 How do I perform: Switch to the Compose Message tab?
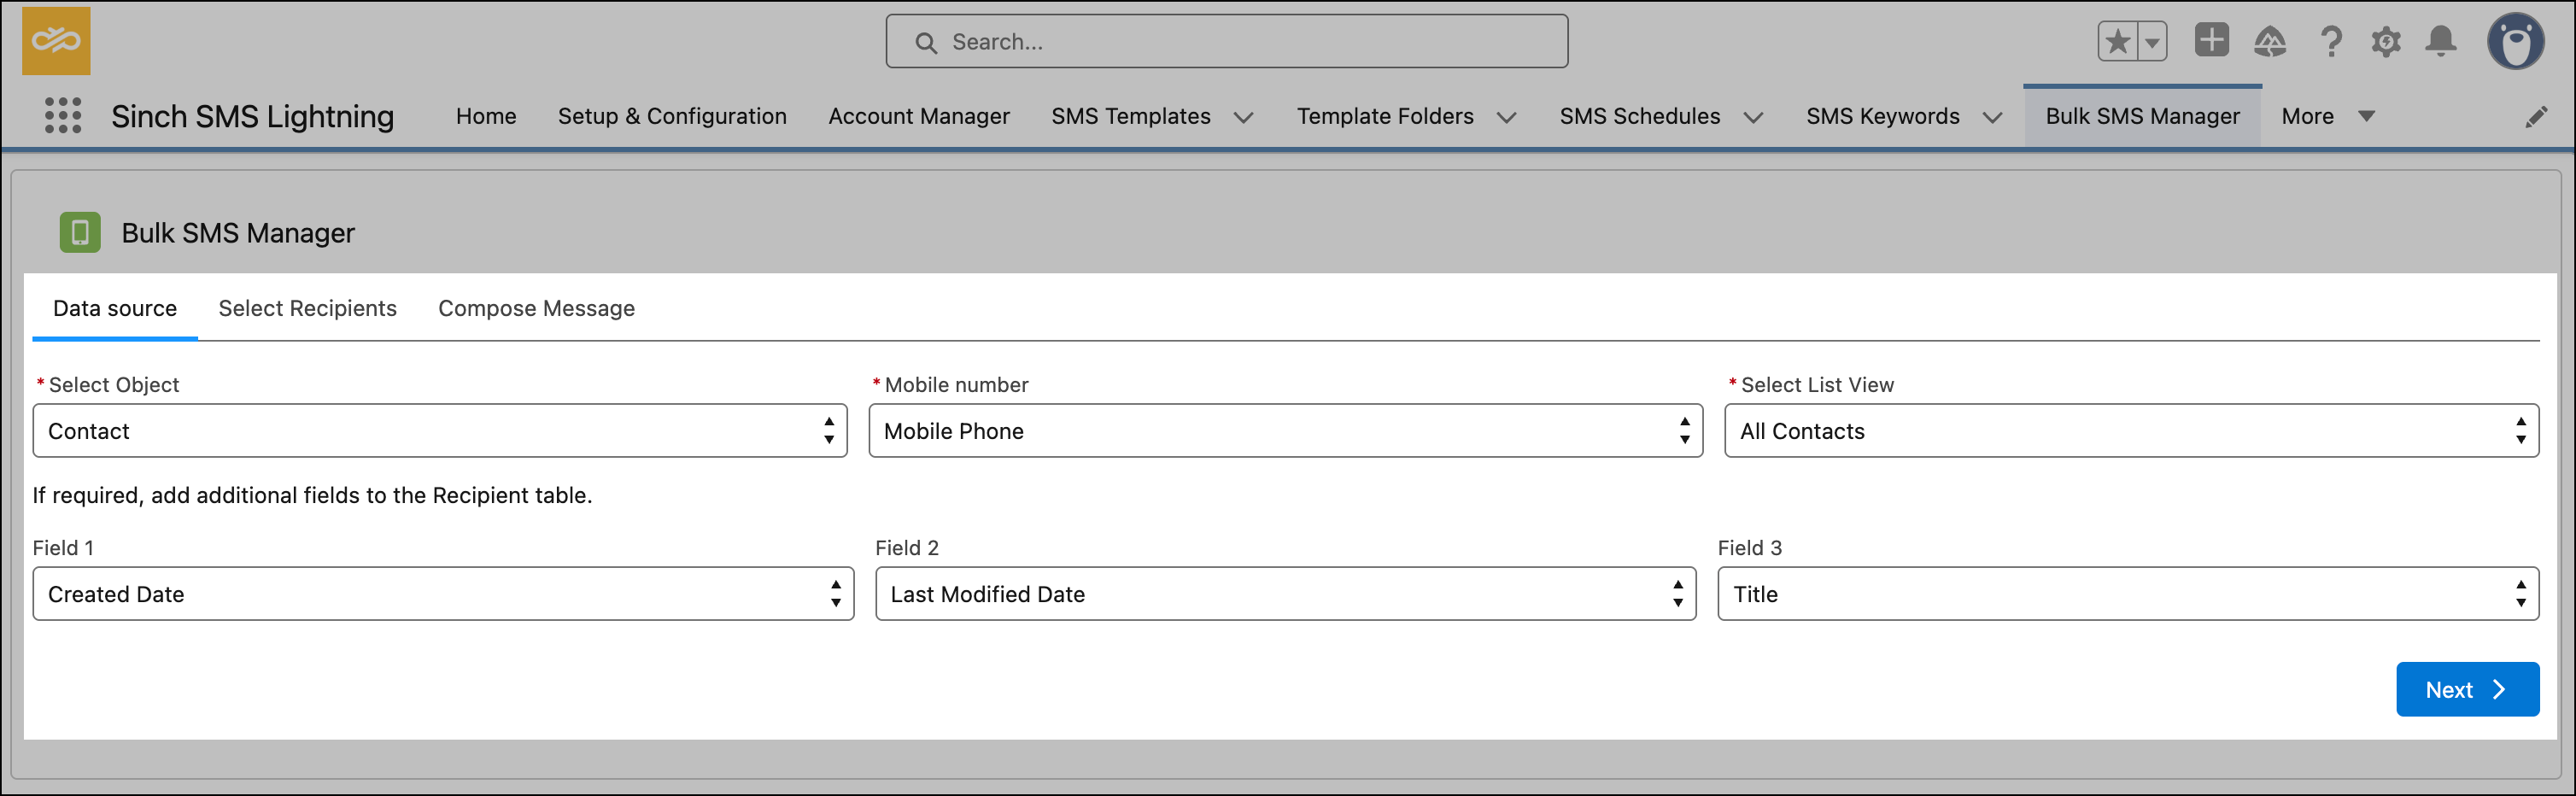(536, 308)
